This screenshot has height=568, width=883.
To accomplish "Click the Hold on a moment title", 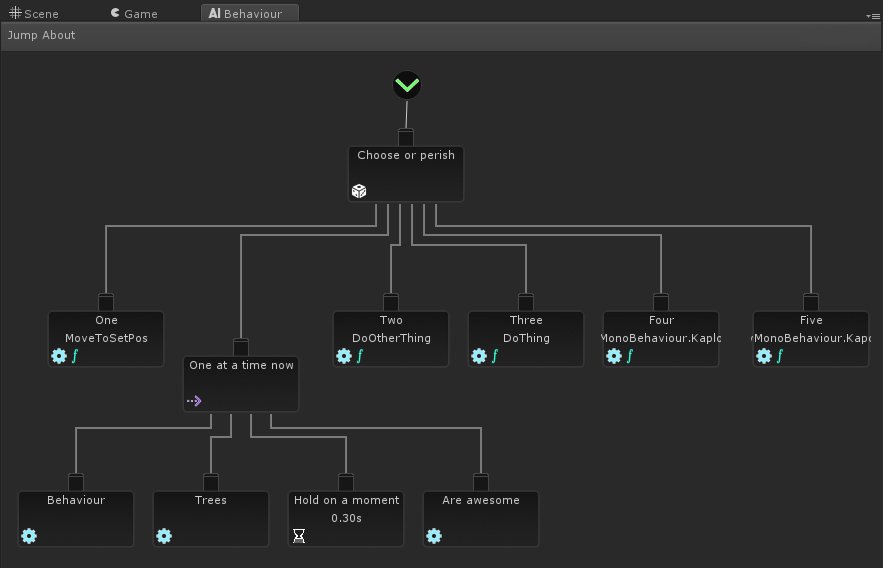I will pyautogui.click(x=346, y=500).
